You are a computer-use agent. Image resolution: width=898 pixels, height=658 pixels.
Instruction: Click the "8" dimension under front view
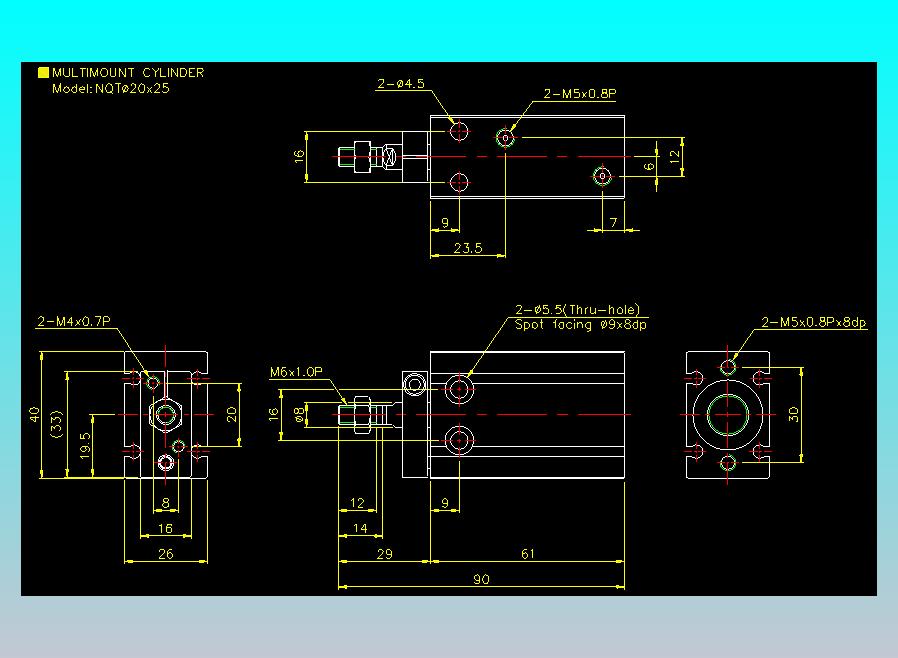tap(166, 503)
